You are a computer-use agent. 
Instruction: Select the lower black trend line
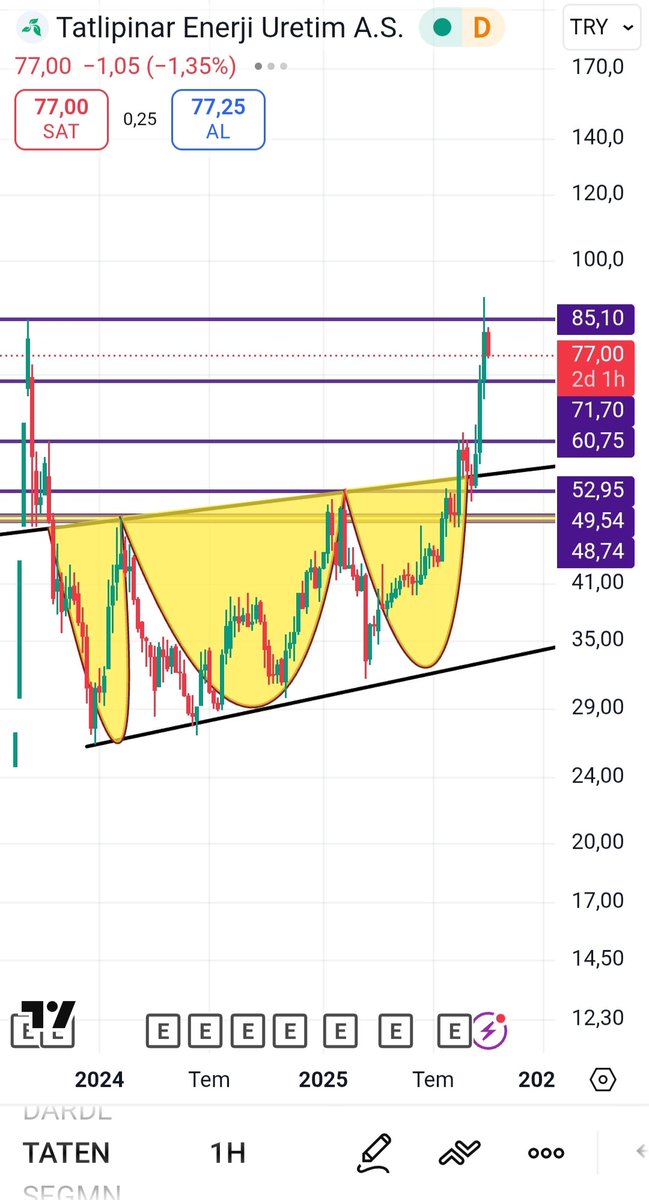[320, 696]
